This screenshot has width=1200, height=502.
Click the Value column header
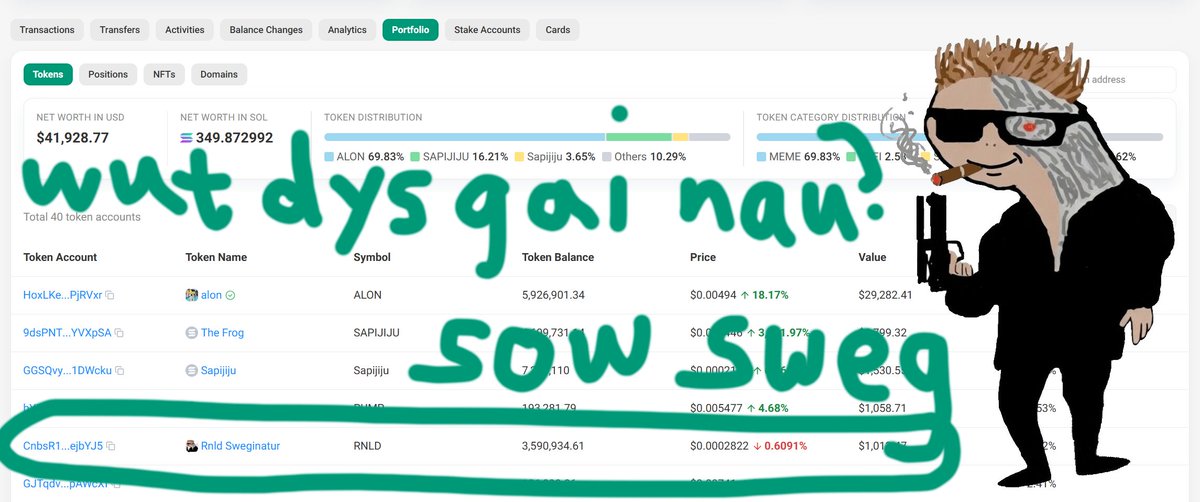(872, 257)
